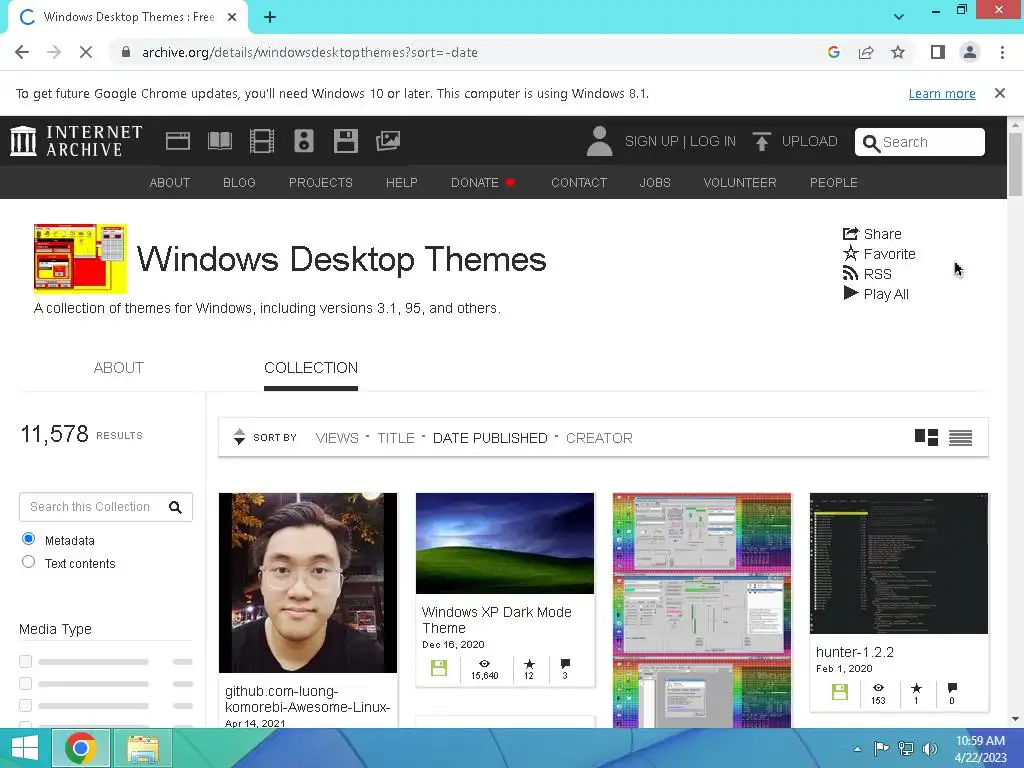Viewport: 1024px width, 768px height.
Task: Click the LOG IN link
Action: (x=712, y=141)
